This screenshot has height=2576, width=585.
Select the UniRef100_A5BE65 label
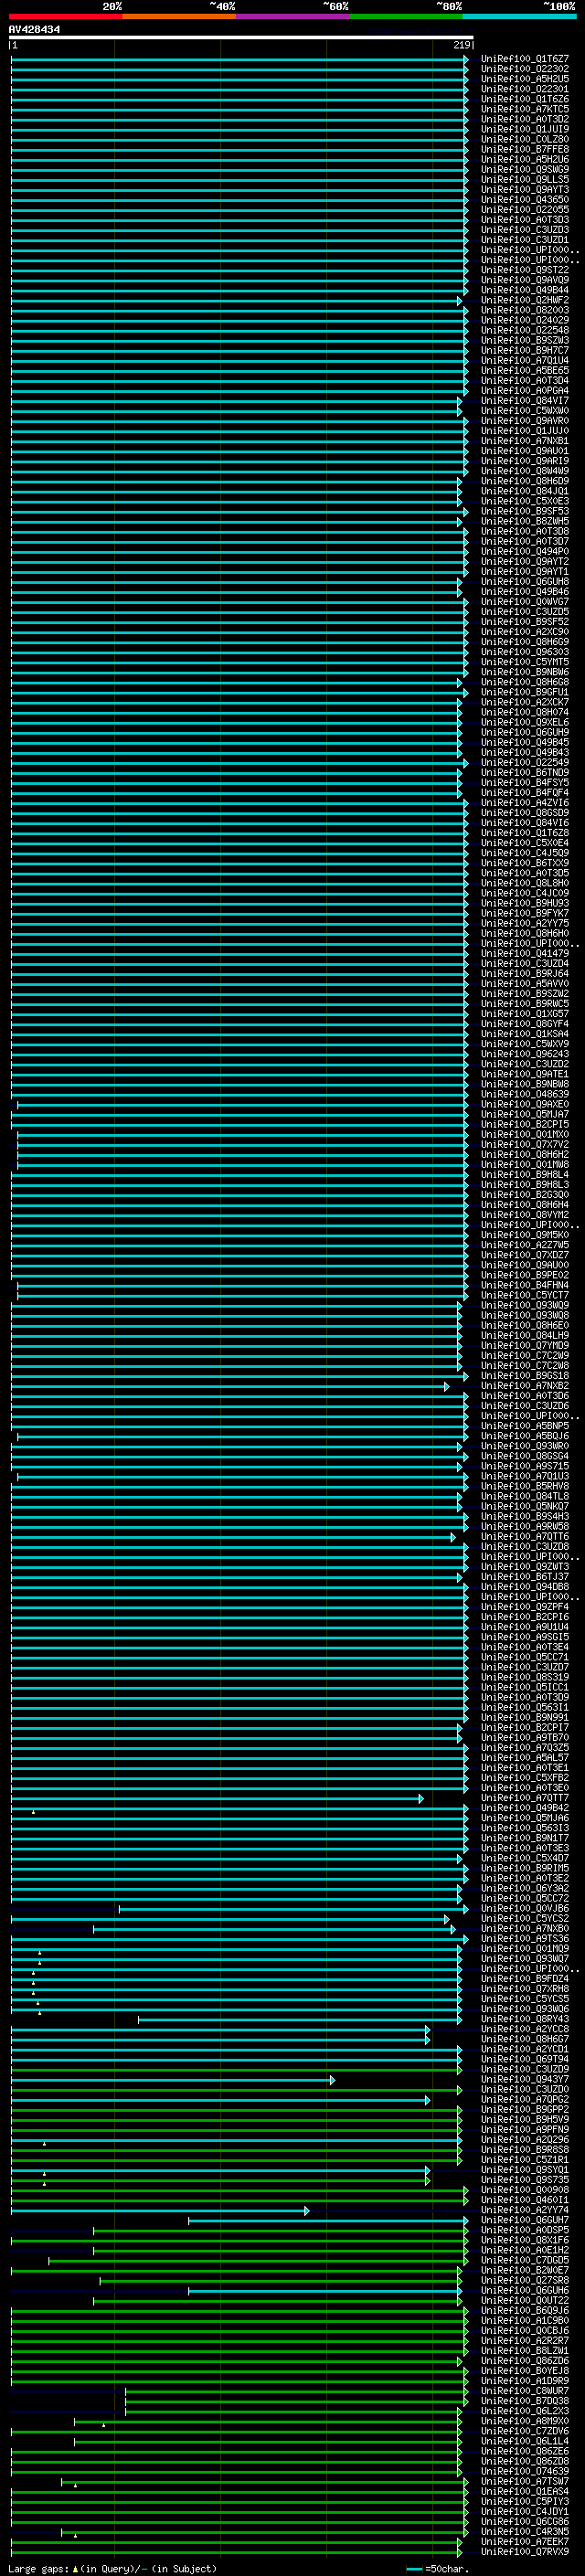(525, 370)
